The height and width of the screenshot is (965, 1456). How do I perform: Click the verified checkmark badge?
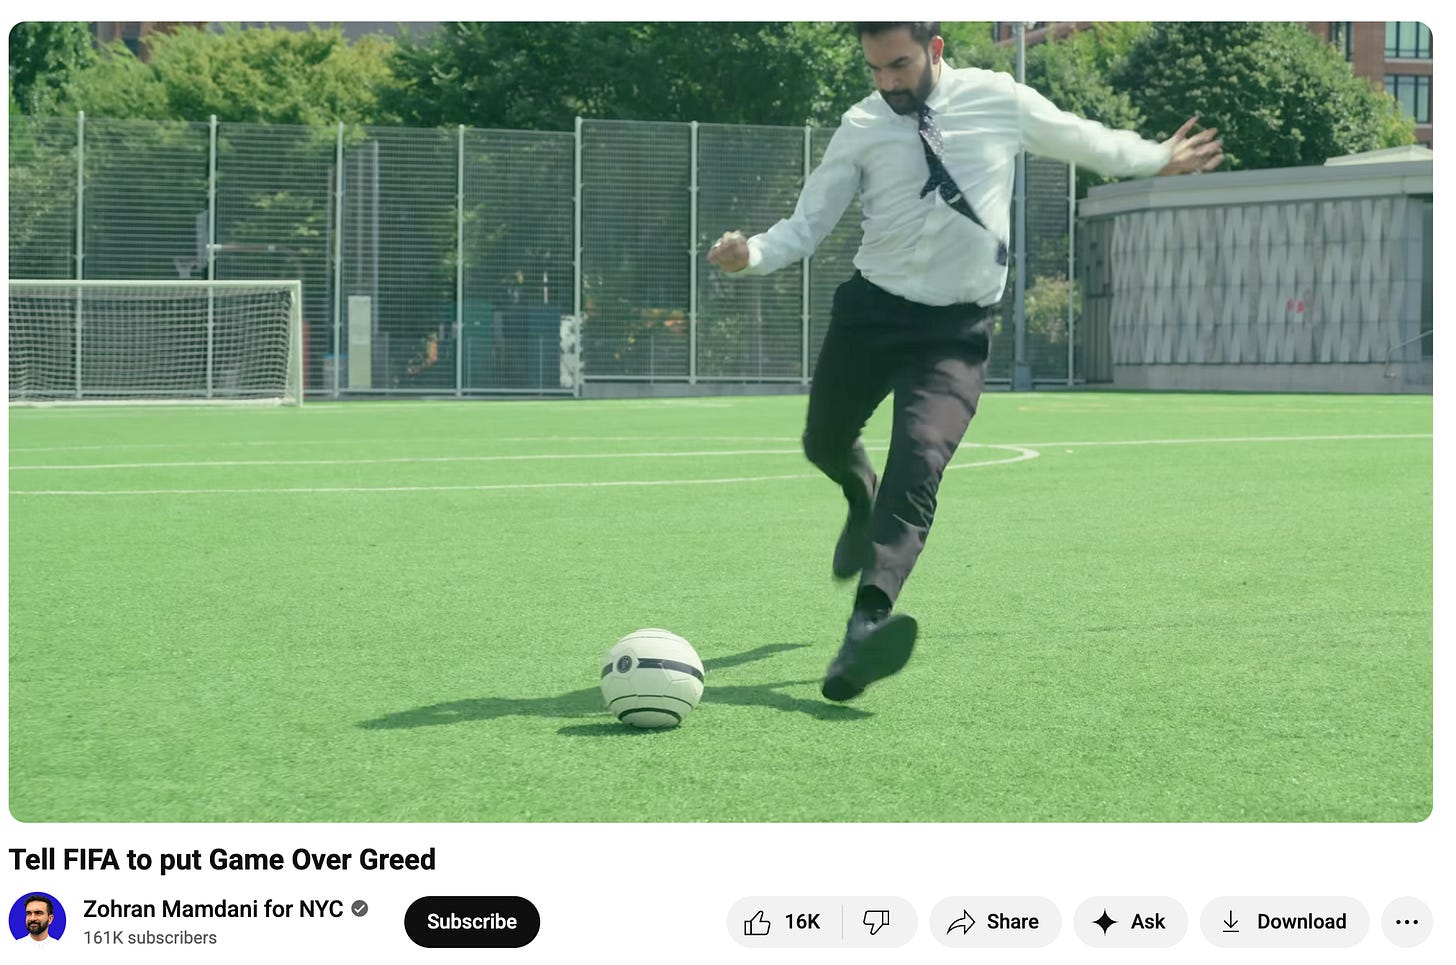pos(360,908)
